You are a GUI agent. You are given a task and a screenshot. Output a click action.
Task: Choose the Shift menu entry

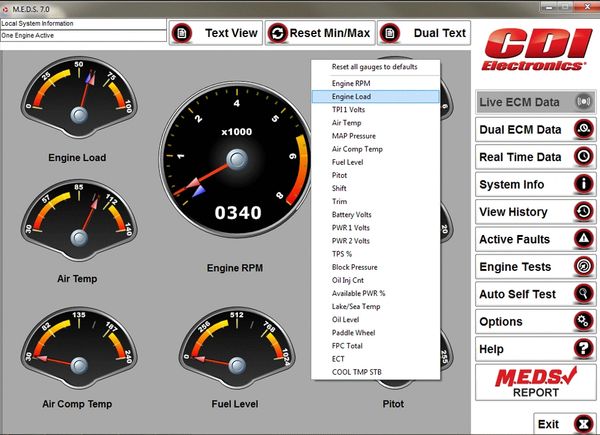click(x=376, y=188)
